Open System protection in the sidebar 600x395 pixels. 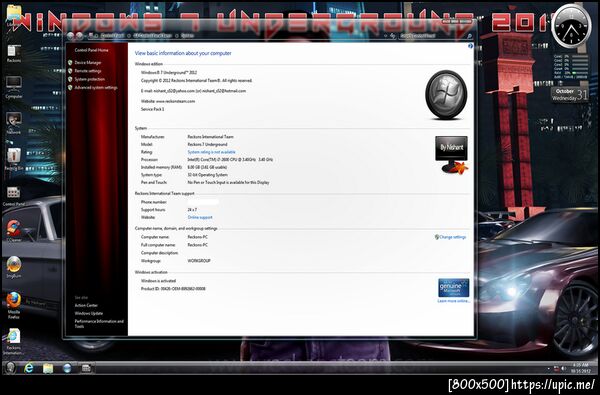(x=90, y=79)
